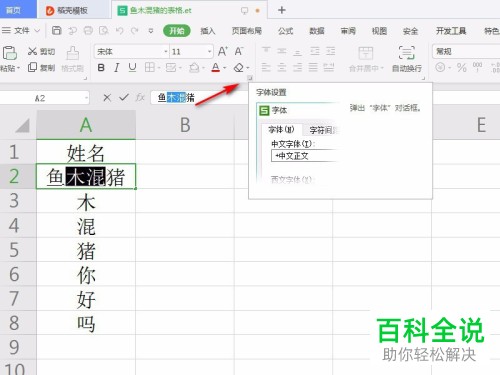Image resolution: width=500 pixels, height=375 pixels.
Task: Click the Middle Align icon
Action: point(282,51)
